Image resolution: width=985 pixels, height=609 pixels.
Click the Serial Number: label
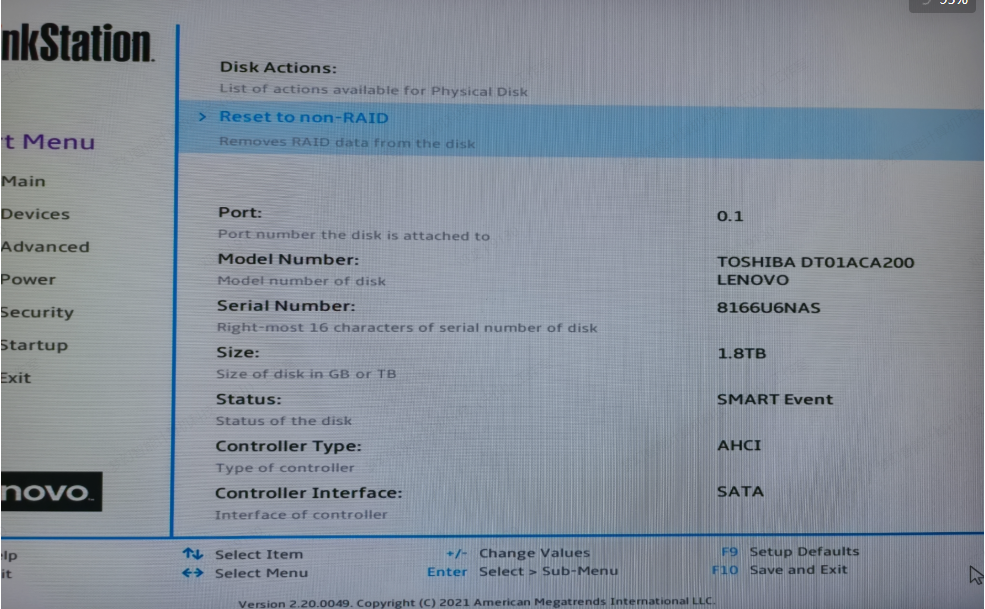286,305
